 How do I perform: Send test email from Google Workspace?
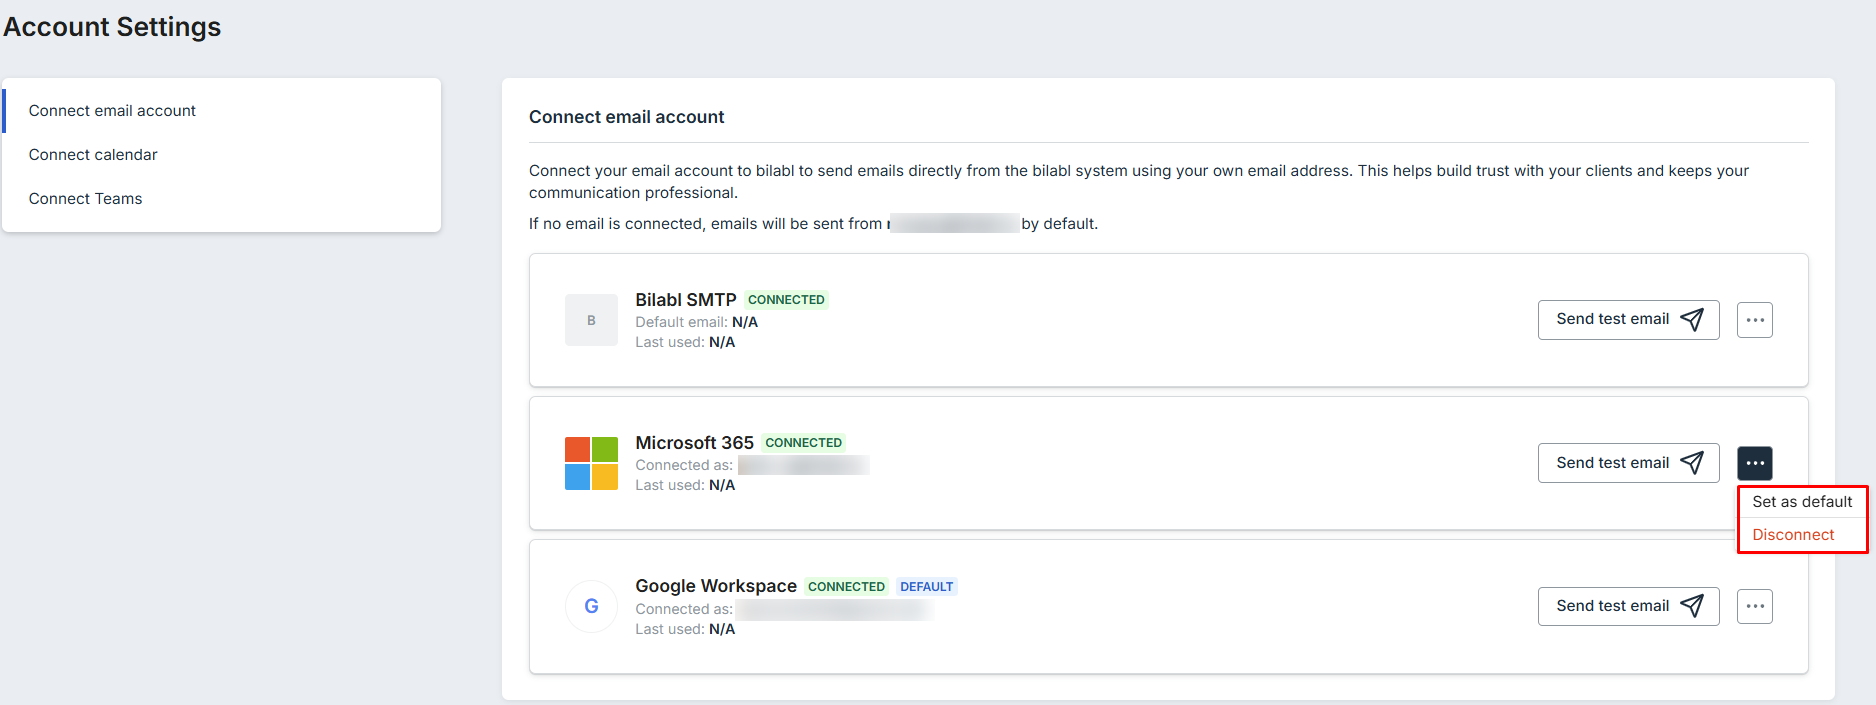click(1628, 606)
